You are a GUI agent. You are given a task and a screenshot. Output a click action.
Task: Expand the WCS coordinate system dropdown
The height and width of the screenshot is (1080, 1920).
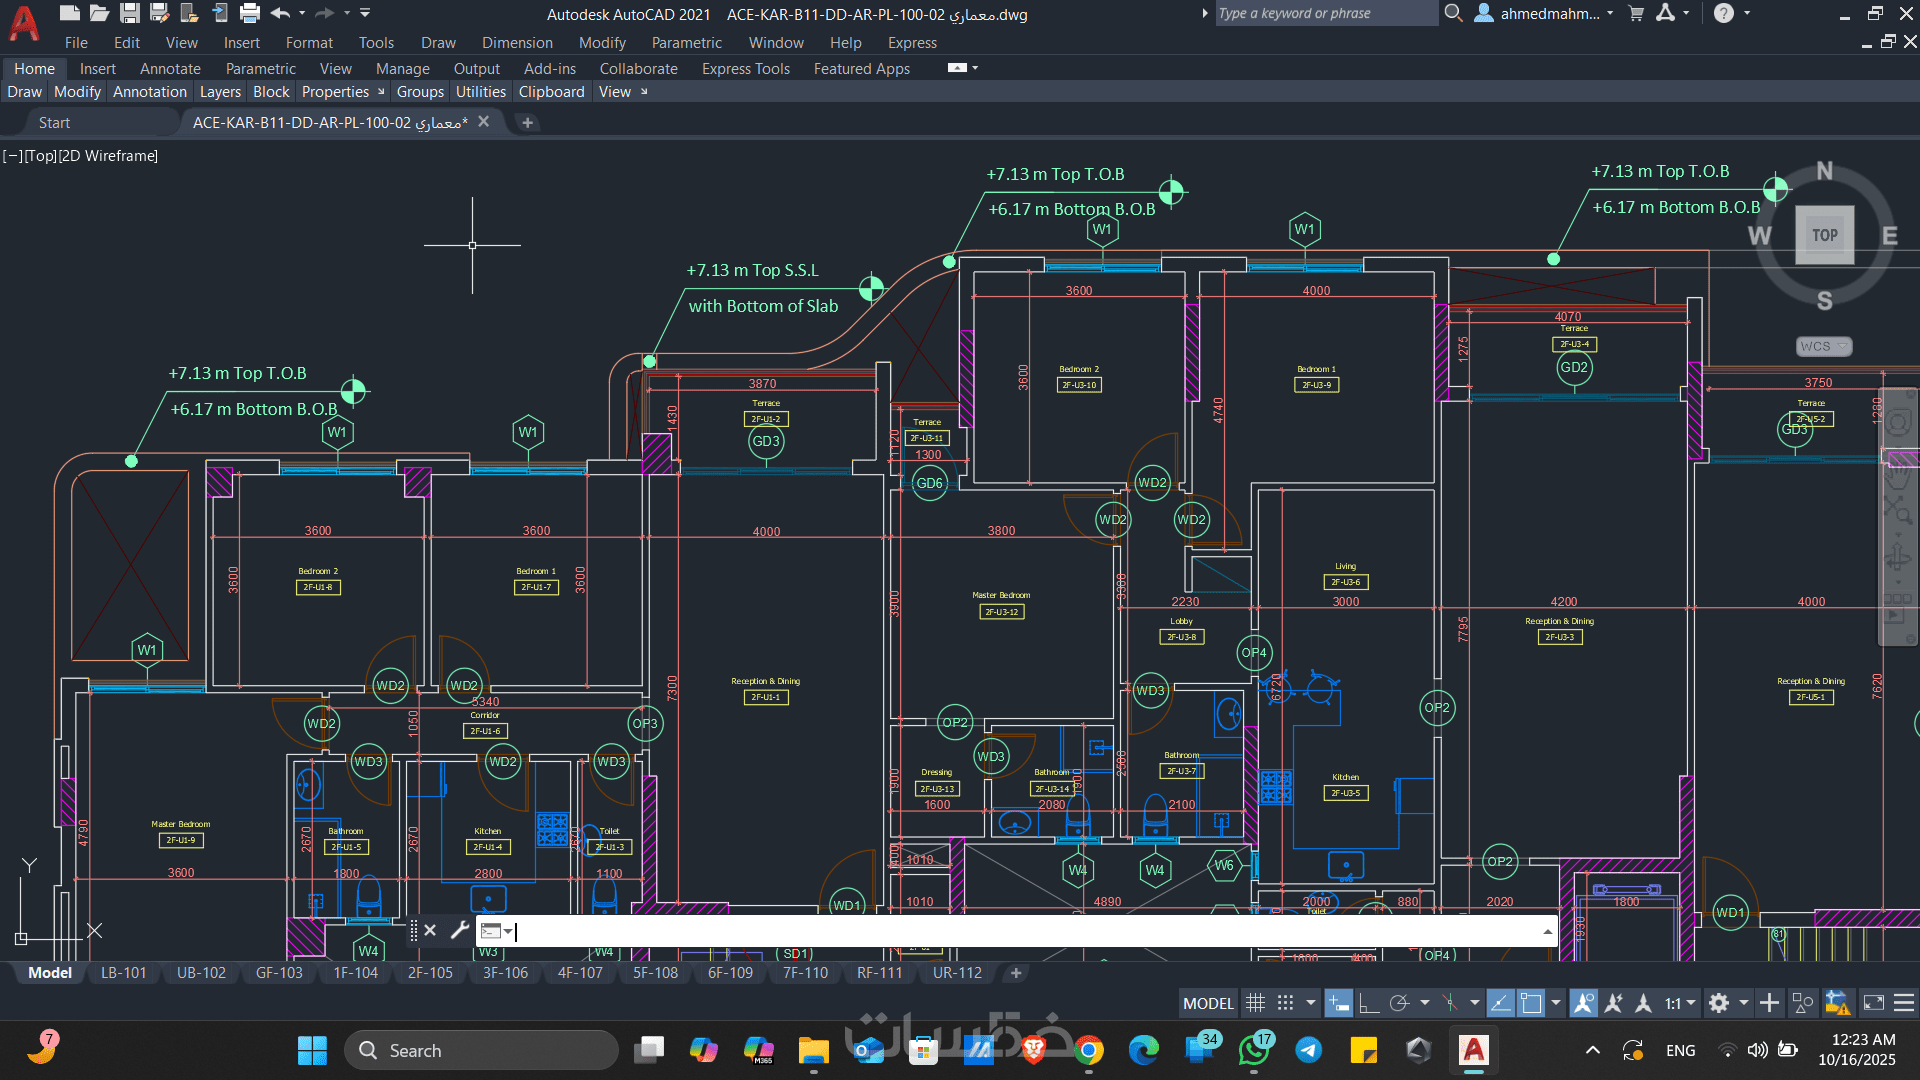coord(1824,347)
